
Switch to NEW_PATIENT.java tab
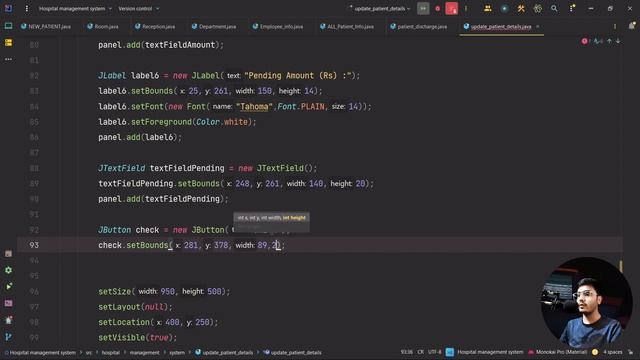click(x=46, y=27)
